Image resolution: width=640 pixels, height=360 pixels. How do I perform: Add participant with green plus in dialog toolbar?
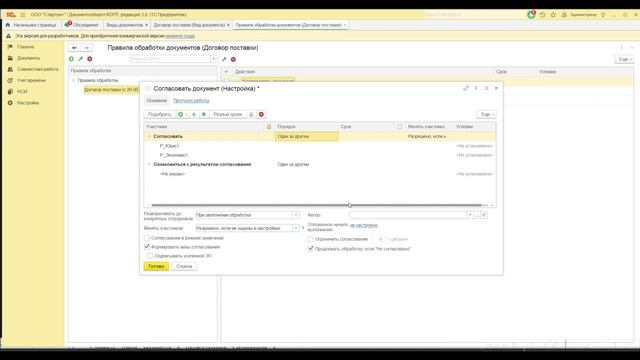click(x=180, y=115)
